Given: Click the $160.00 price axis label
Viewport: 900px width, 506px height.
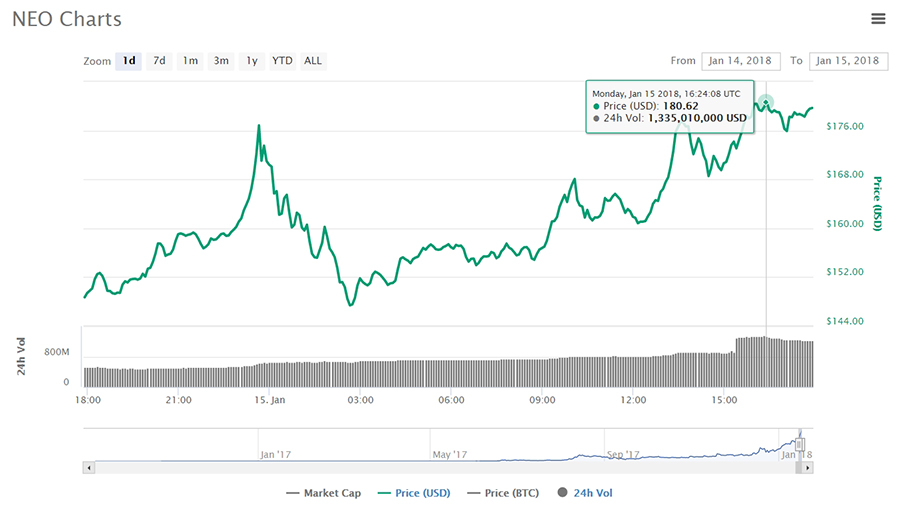Looking at the screenshot, I should click(x=845, y=224).
